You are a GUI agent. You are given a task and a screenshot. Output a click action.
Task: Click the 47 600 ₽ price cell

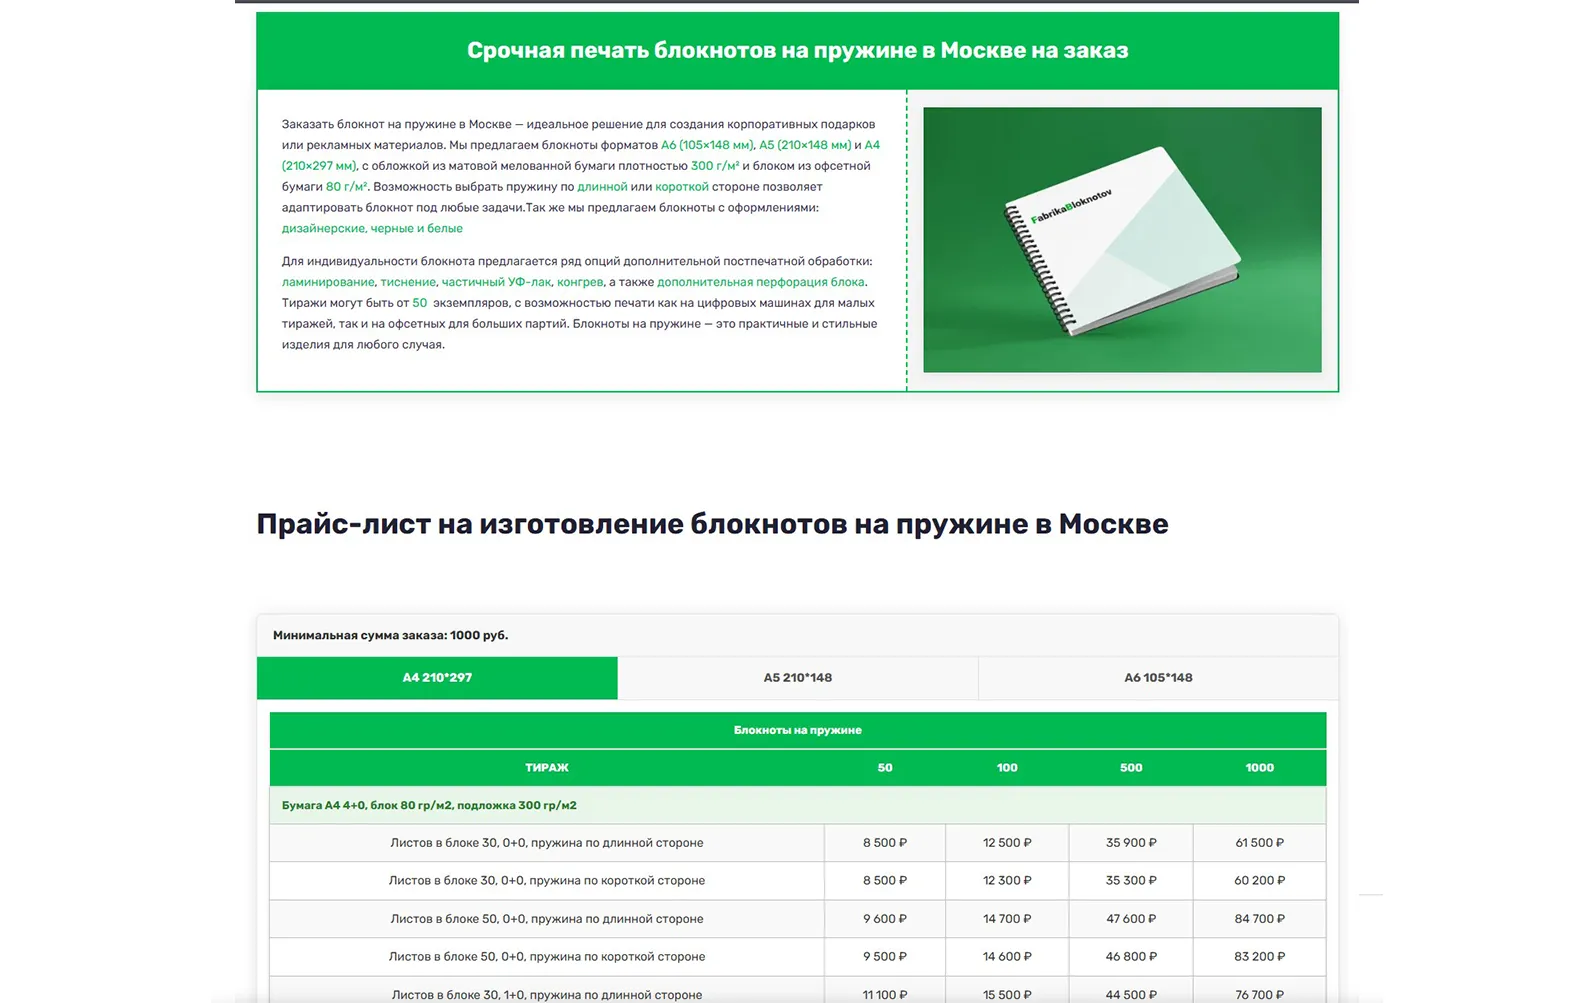(1131, 919)
